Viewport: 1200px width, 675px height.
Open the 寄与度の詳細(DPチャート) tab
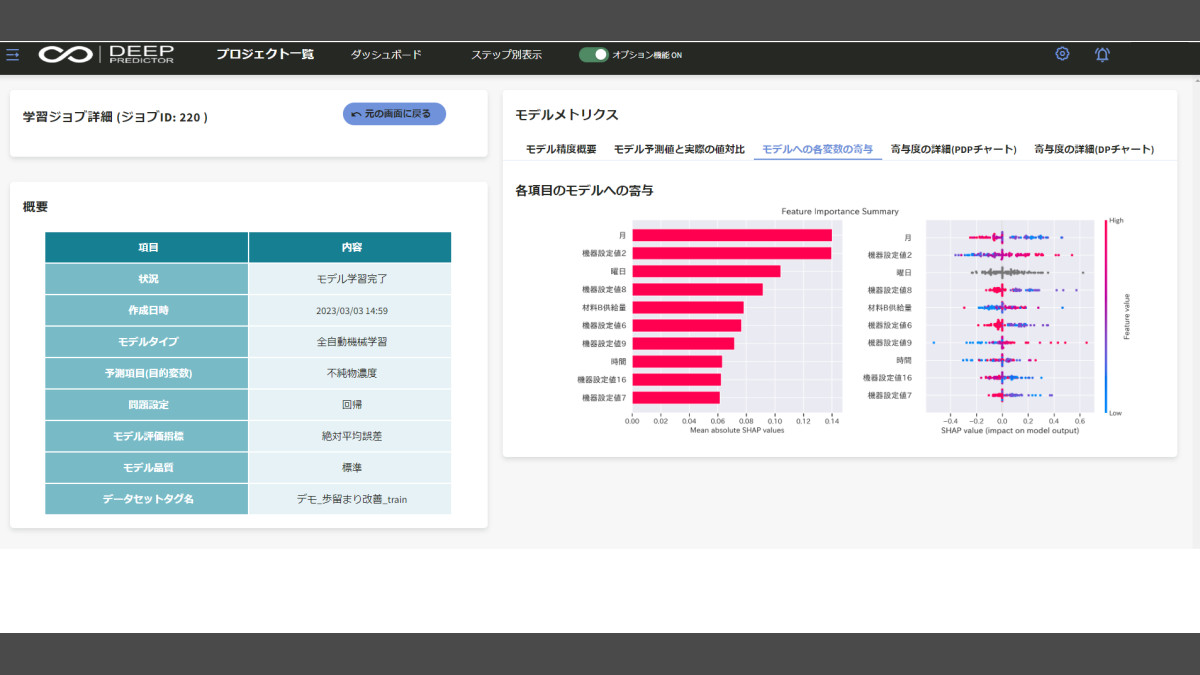(x=1093, y=149)
